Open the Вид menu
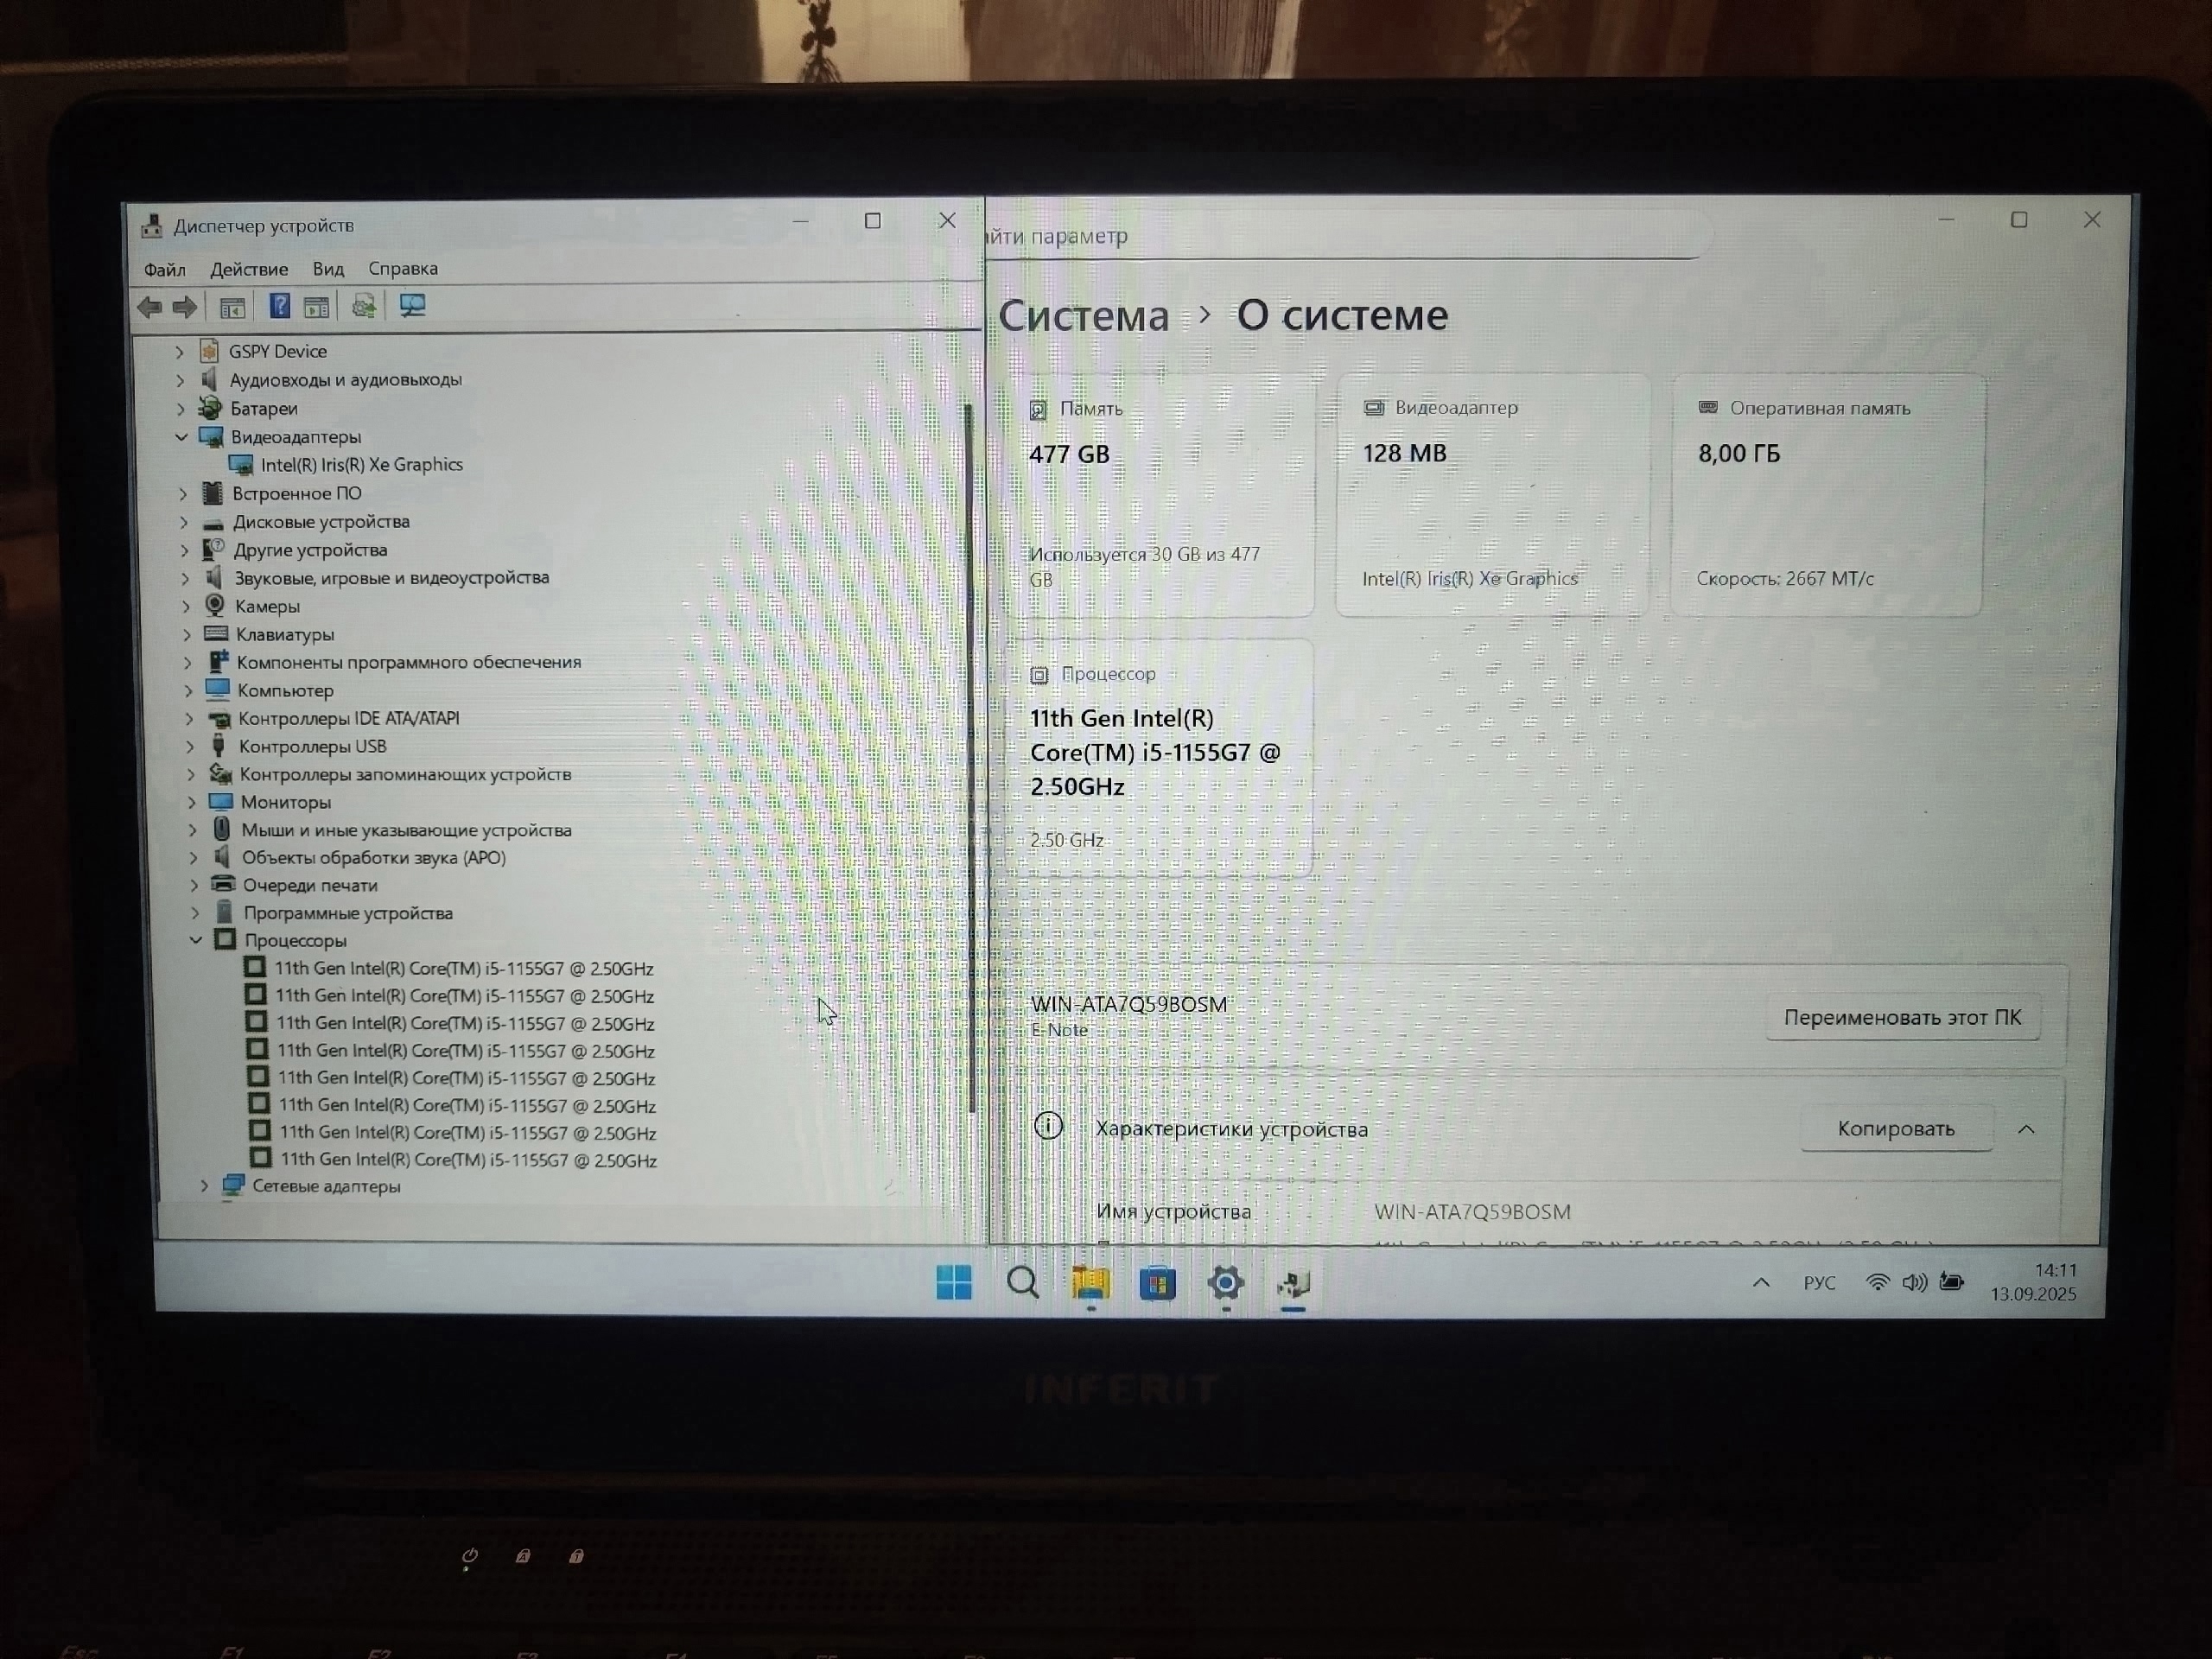Screen dimensions: 2212x1659 click(x=328, y=269)
